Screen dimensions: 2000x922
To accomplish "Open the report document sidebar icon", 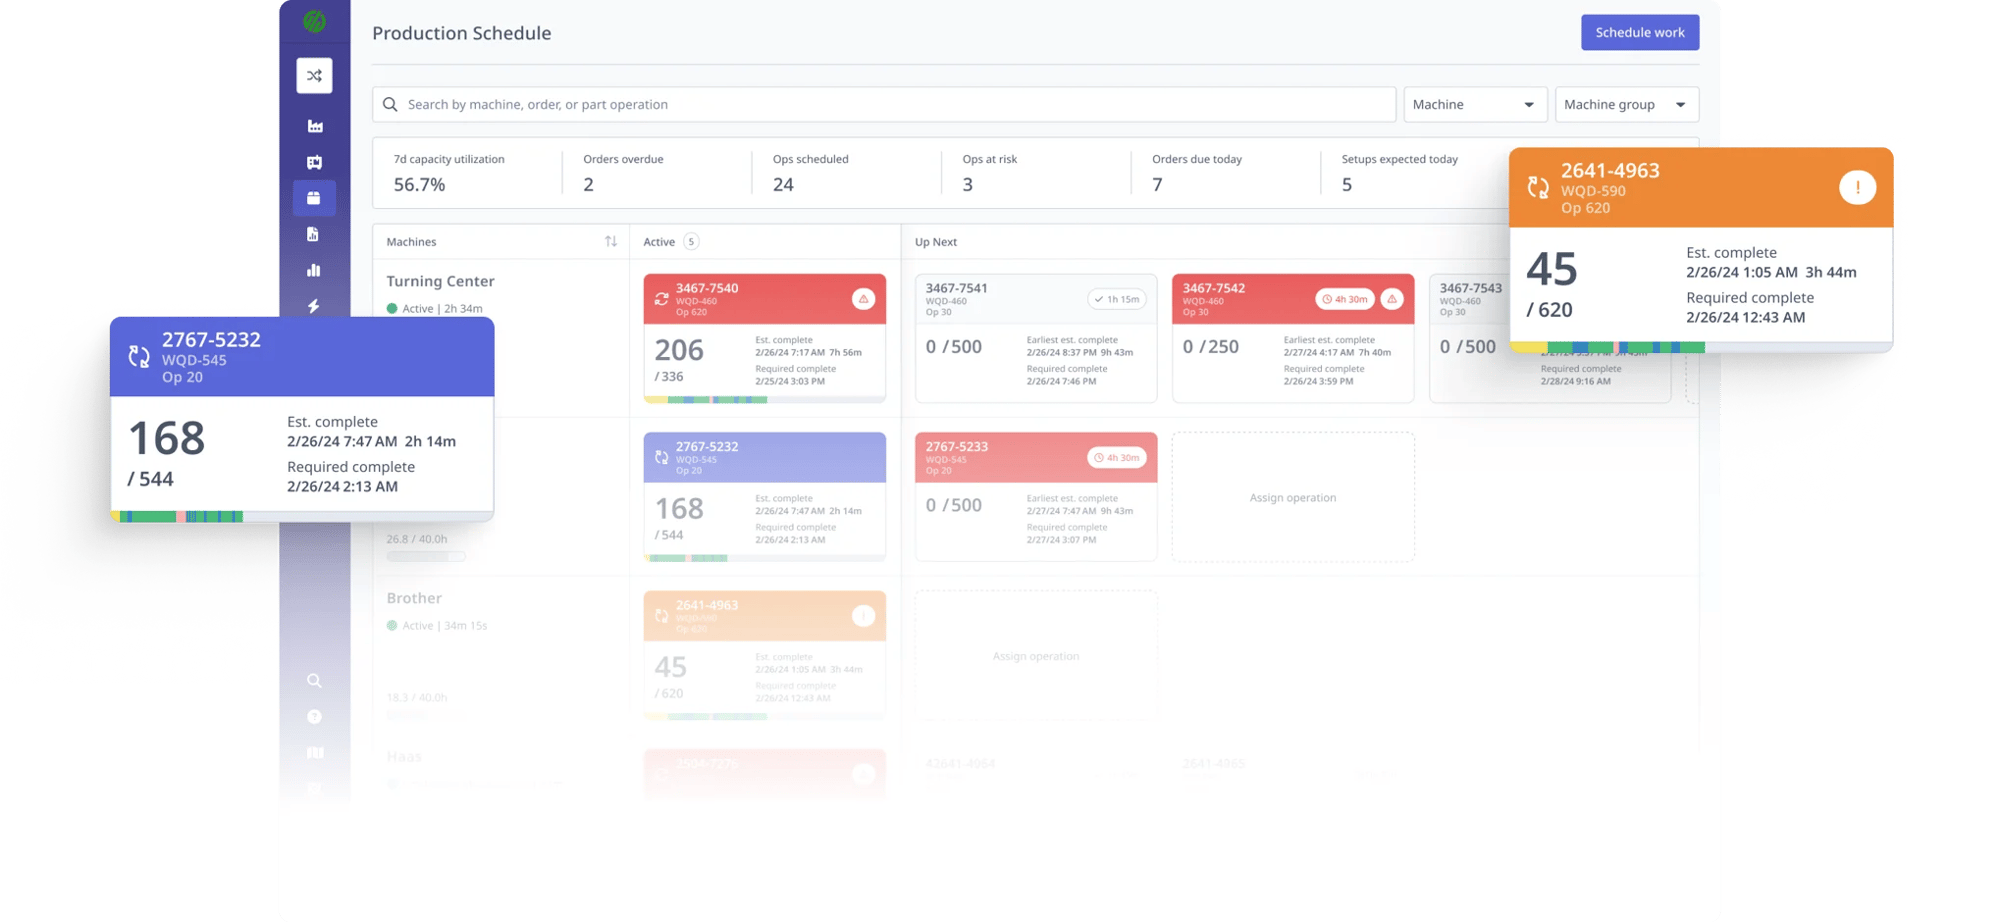I will click(313, 234).
